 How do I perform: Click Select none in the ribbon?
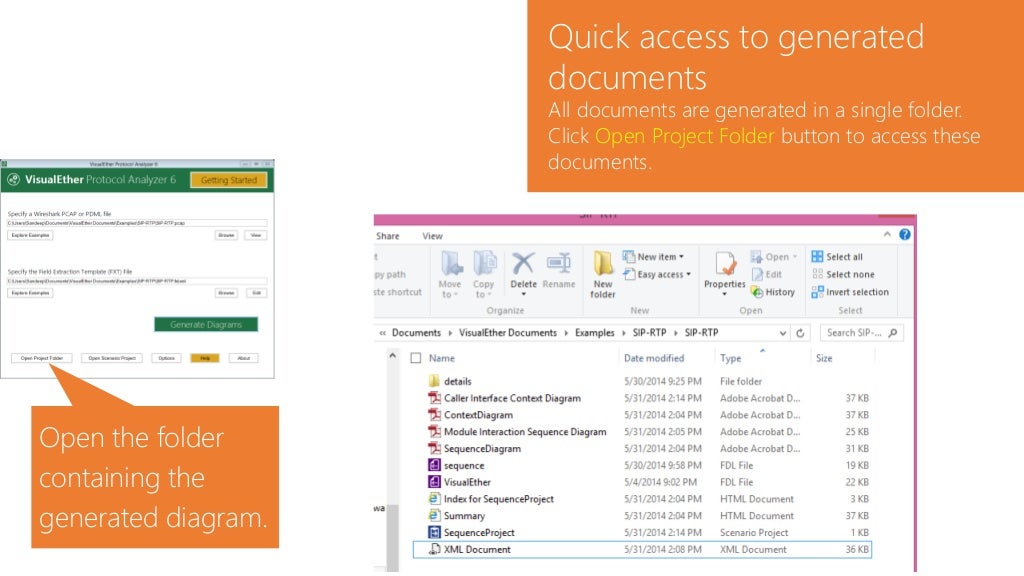coord(842,274)
